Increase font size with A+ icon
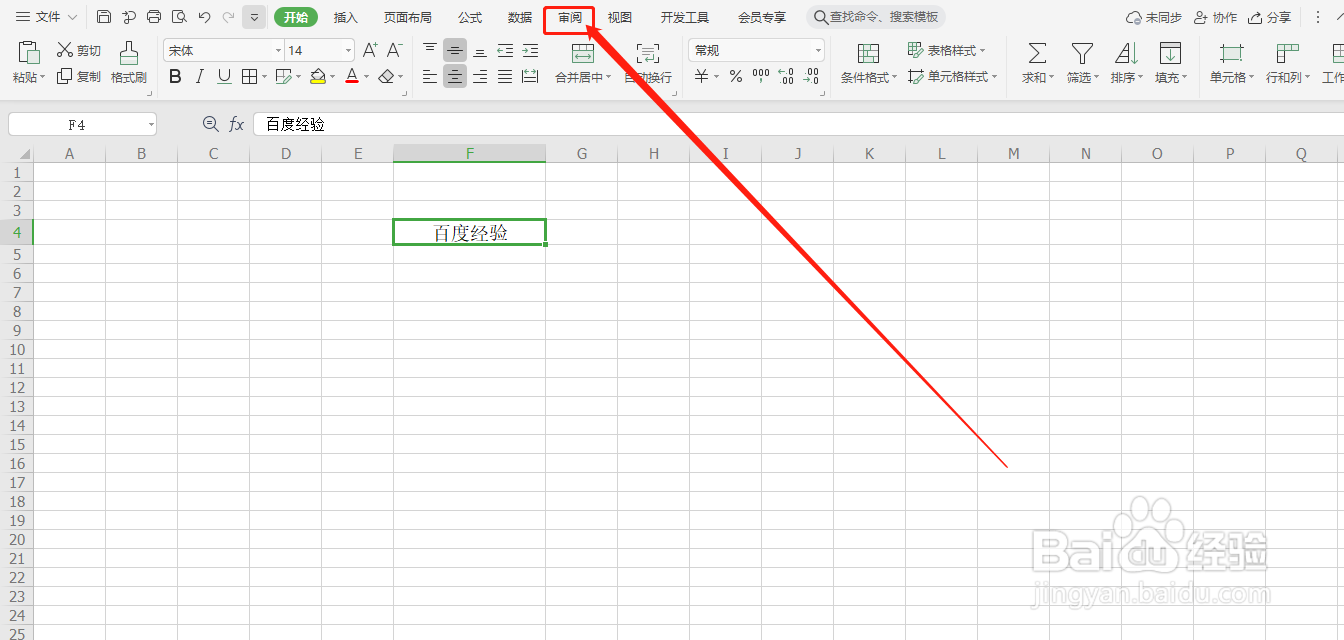The image size is (1344, 640). click(x=370, y=50)
